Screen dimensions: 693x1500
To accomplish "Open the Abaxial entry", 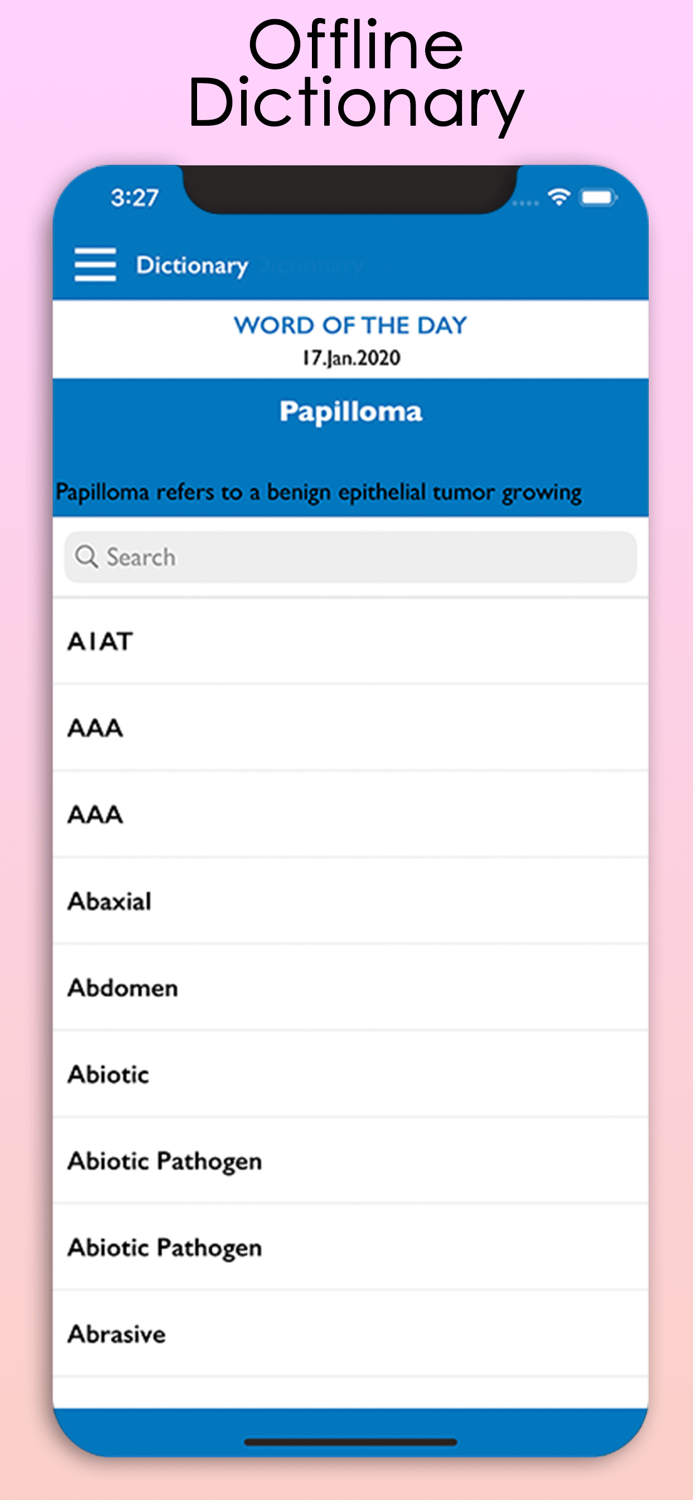I will [x=109, y=901].
